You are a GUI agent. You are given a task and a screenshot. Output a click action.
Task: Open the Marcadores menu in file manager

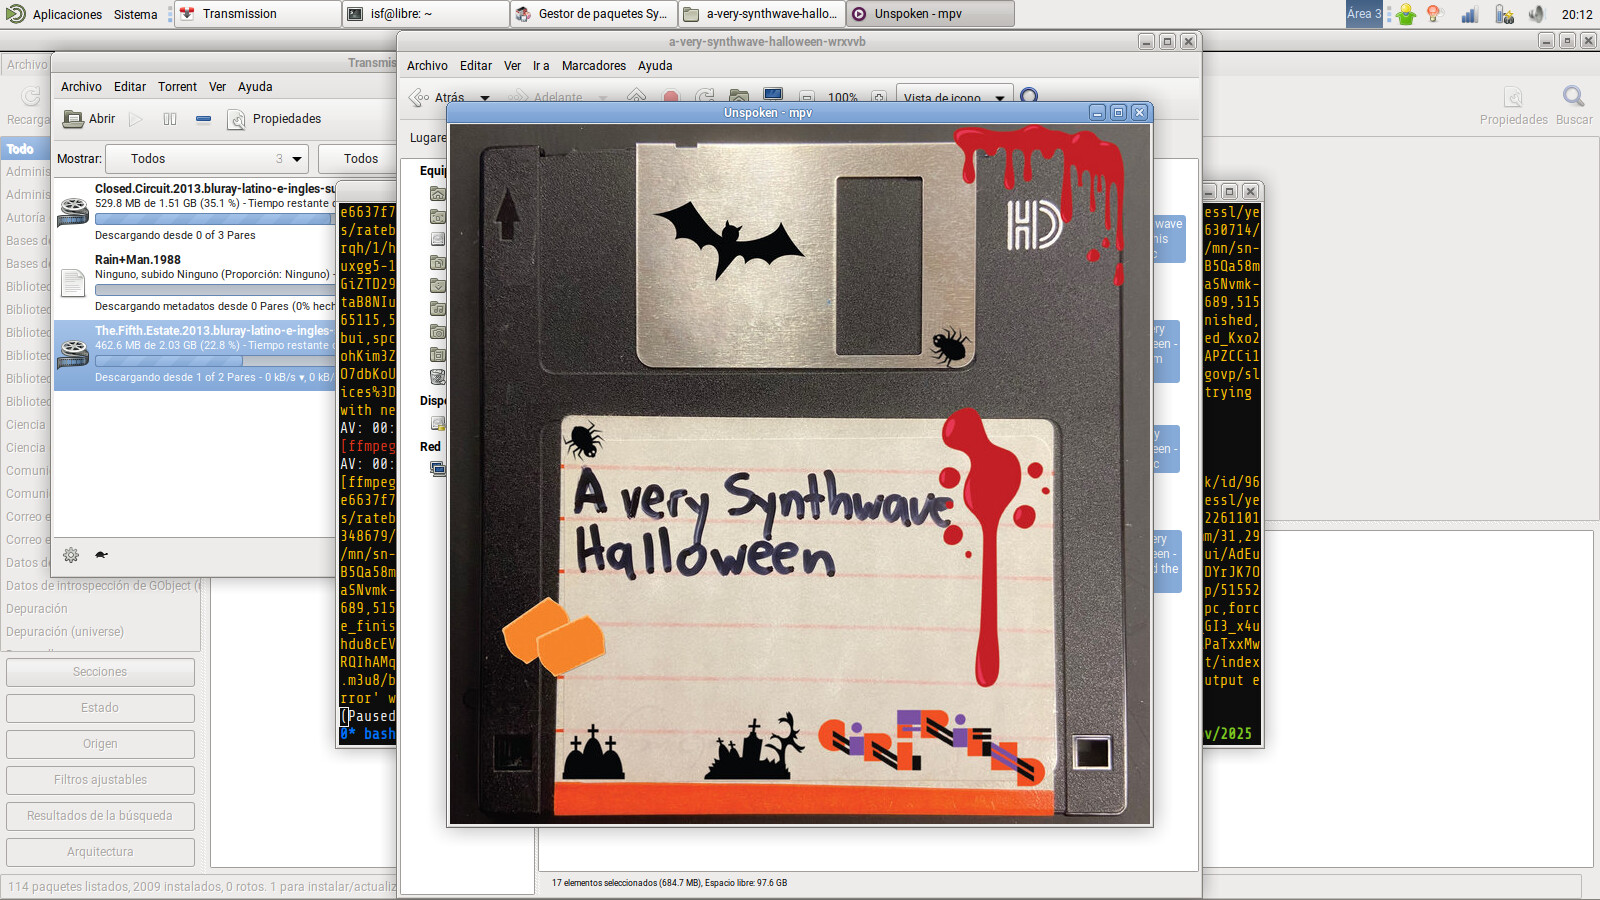point(593,66)
